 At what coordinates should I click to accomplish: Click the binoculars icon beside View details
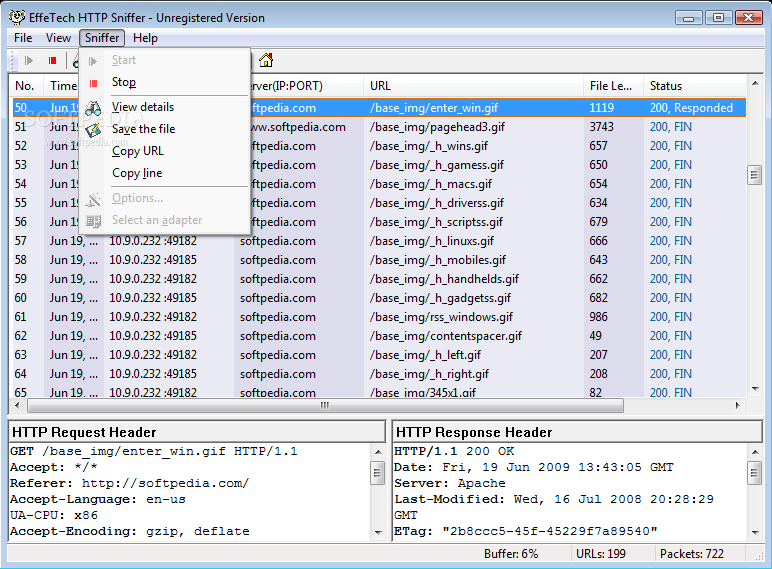93,107
